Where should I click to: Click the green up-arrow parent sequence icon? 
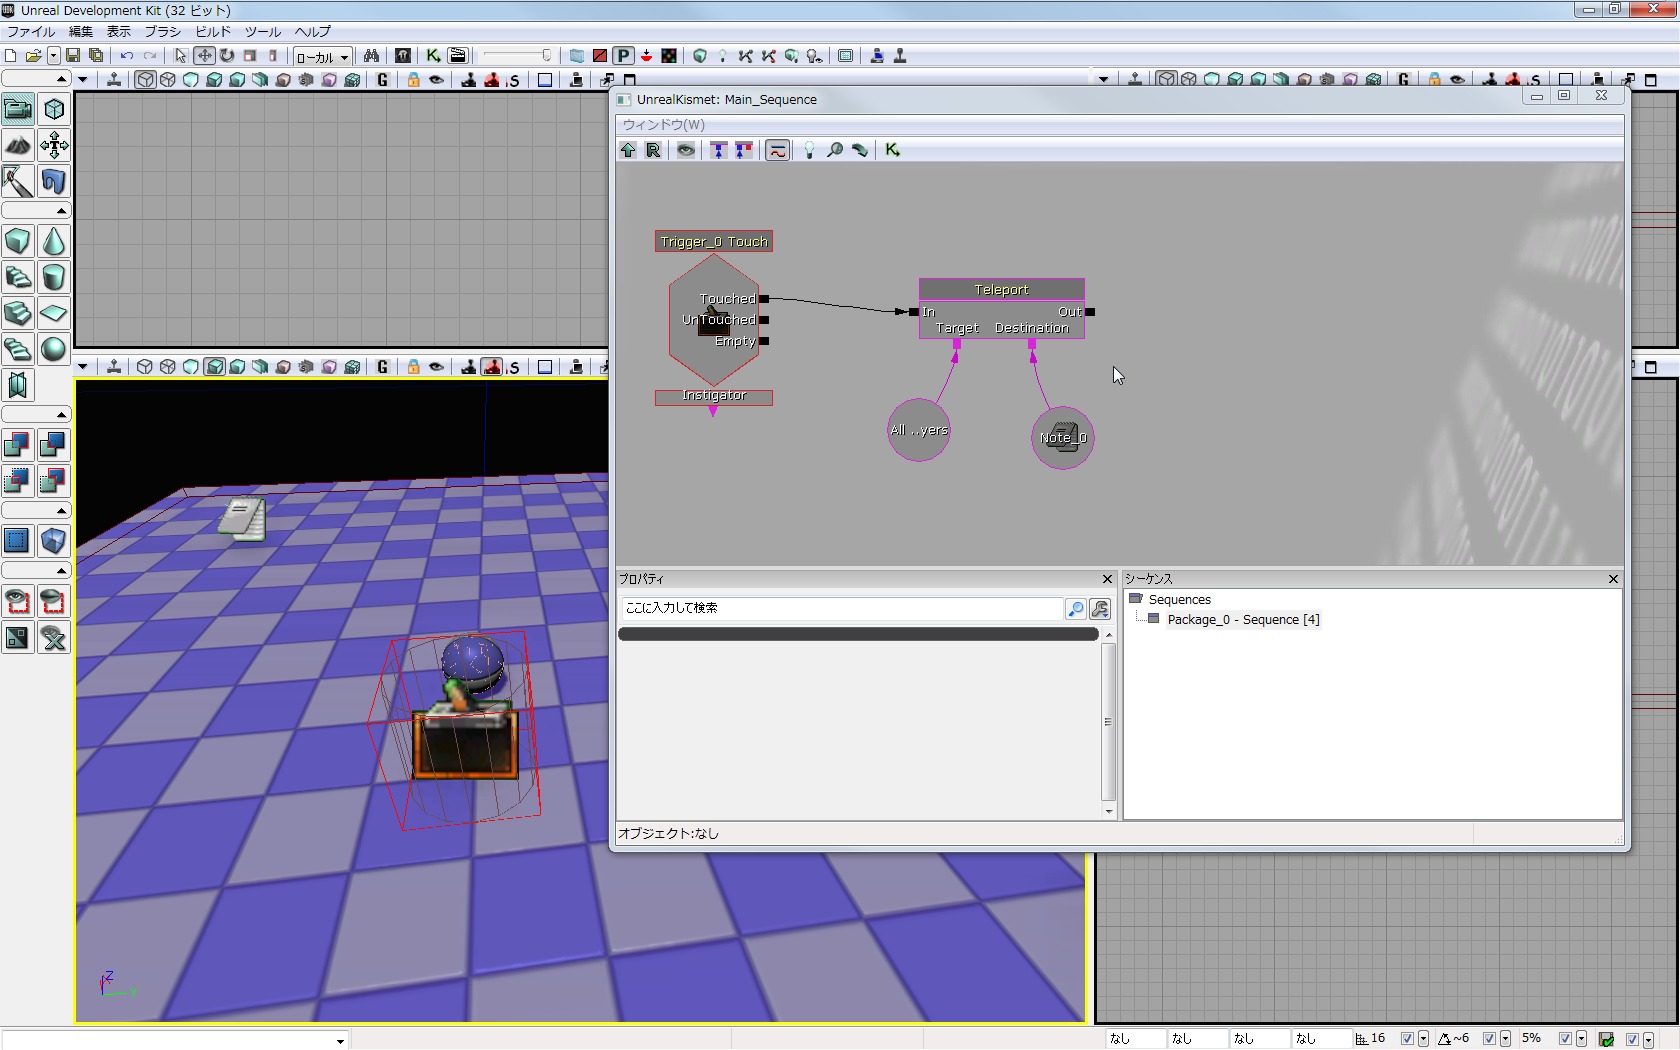click(628, 150)
